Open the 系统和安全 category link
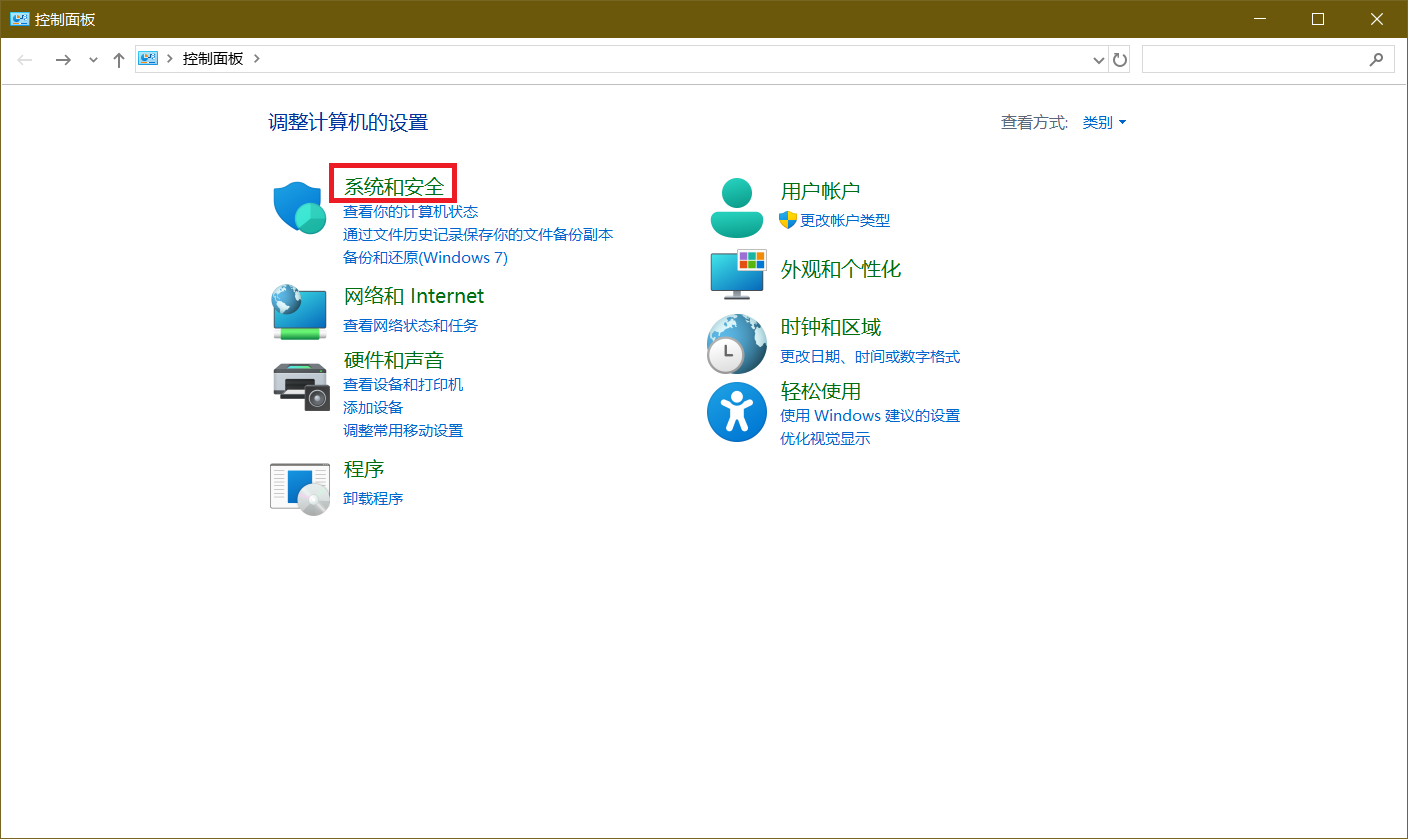The height and width of the screenshot is (839, 1408). [393, 186]
